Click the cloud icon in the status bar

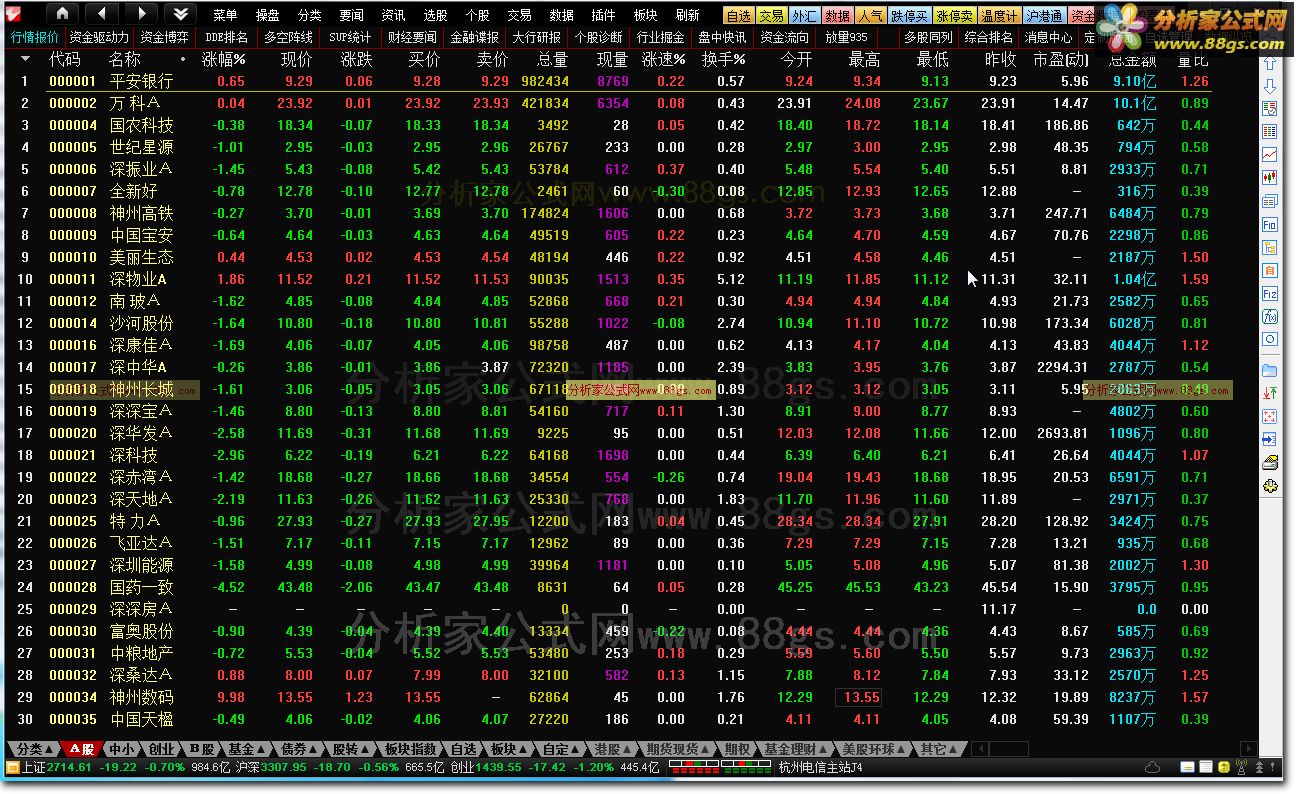point(1152,767)
